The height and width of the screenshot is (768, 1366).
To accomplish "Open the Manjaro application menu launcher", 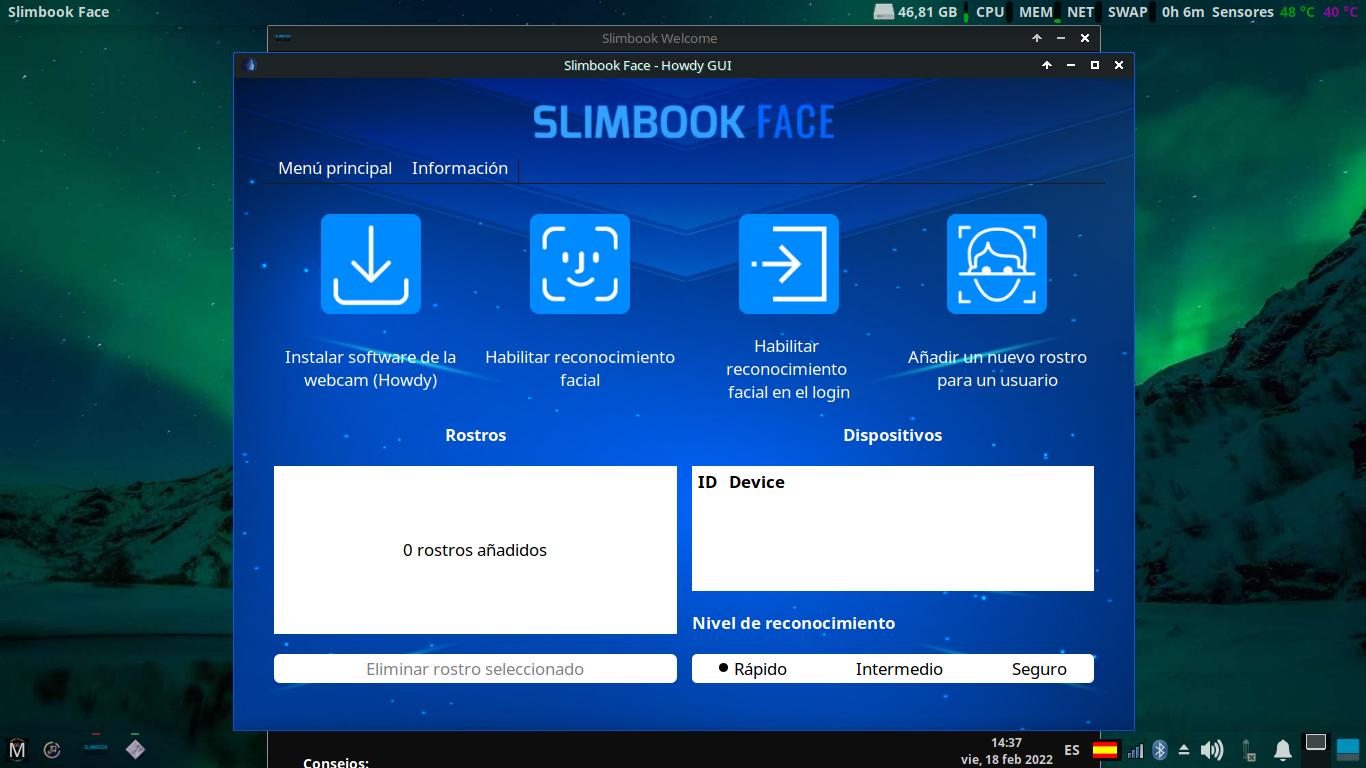I will click(17, 750).
